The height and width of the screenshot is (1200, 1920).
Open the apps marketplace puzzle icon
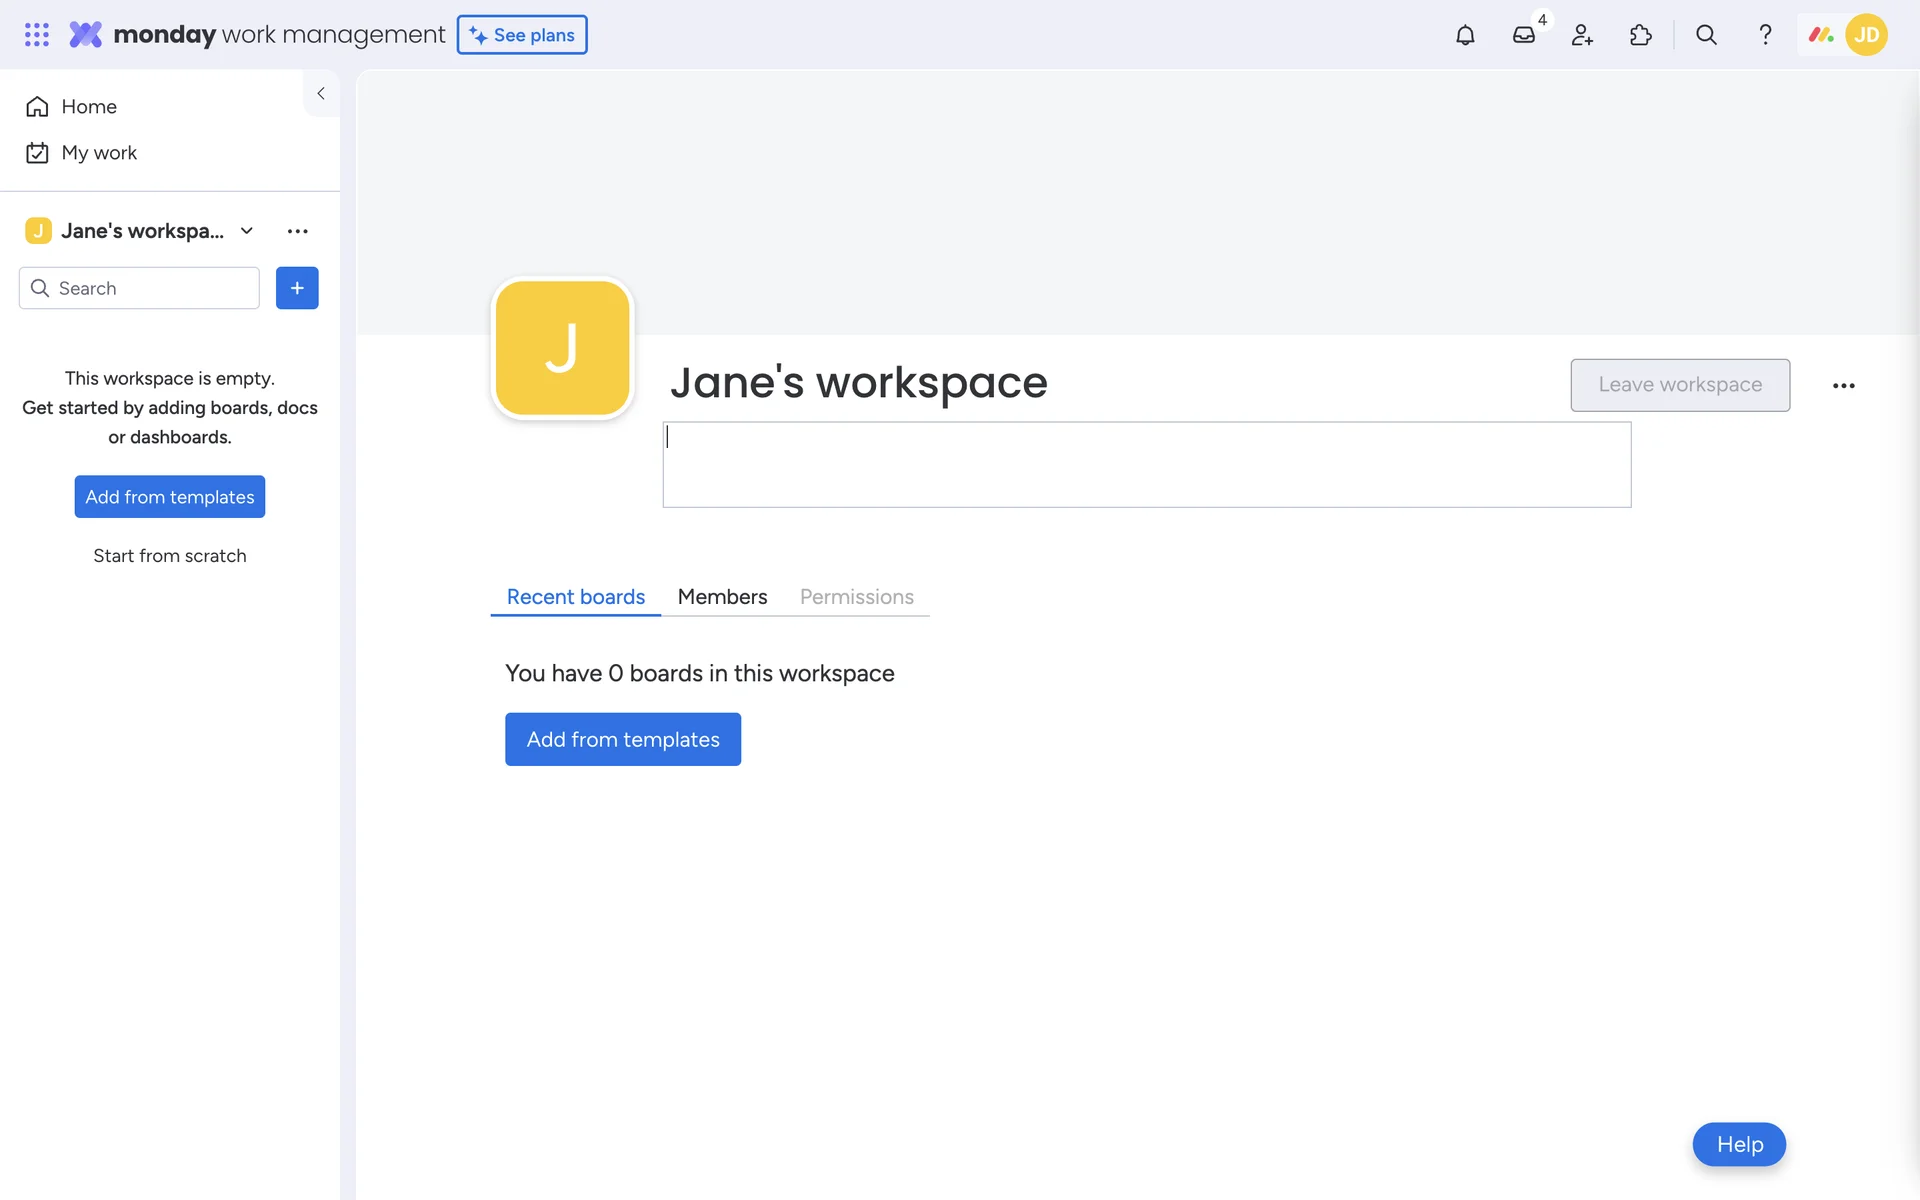tap(1640, 35)
